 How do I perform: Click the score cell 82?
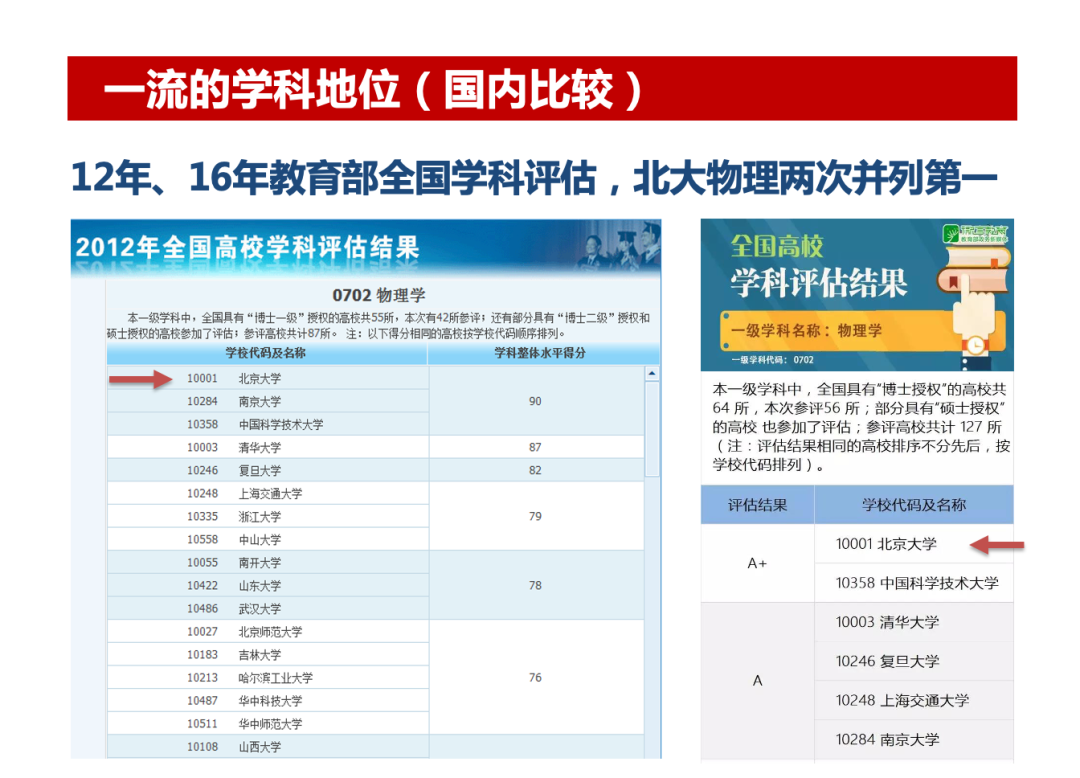[x=536, y=471]
